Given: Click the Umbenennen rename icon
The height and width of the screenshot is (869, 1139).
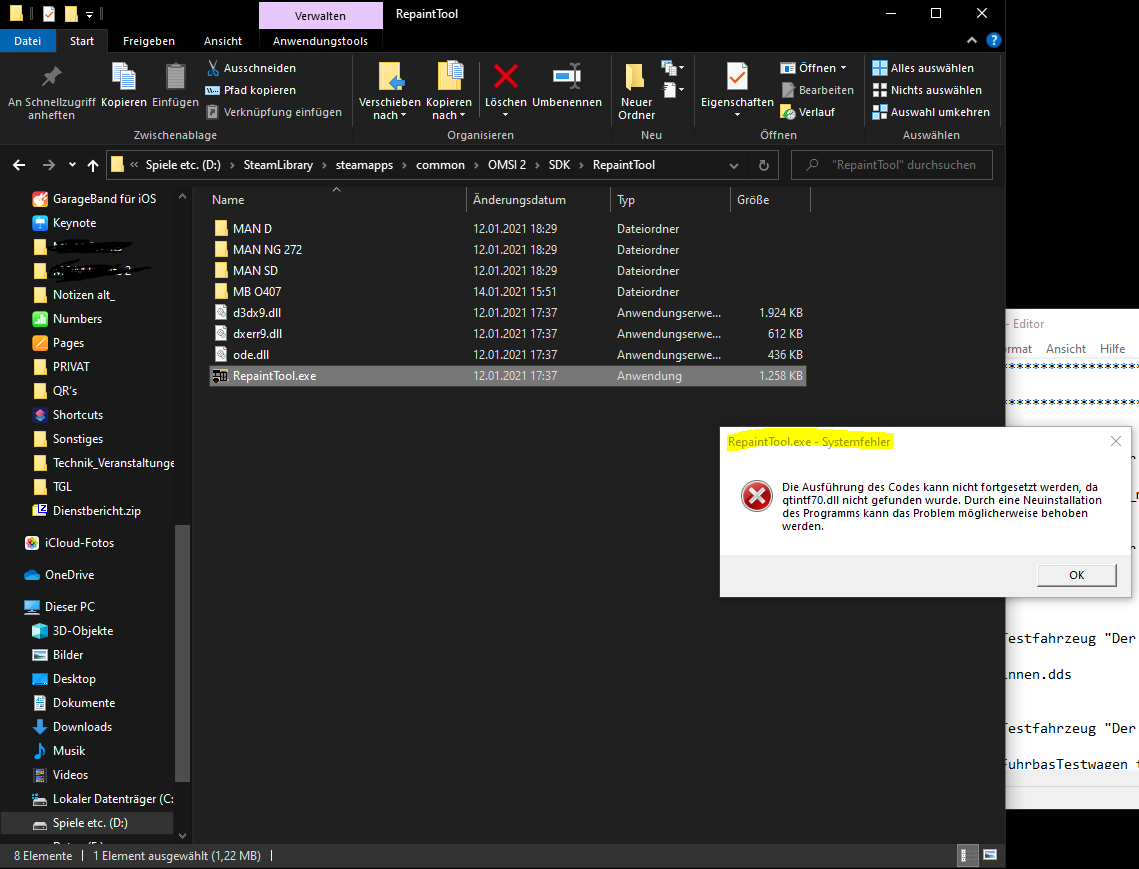Looking at the screenshot, I should 567,76.
